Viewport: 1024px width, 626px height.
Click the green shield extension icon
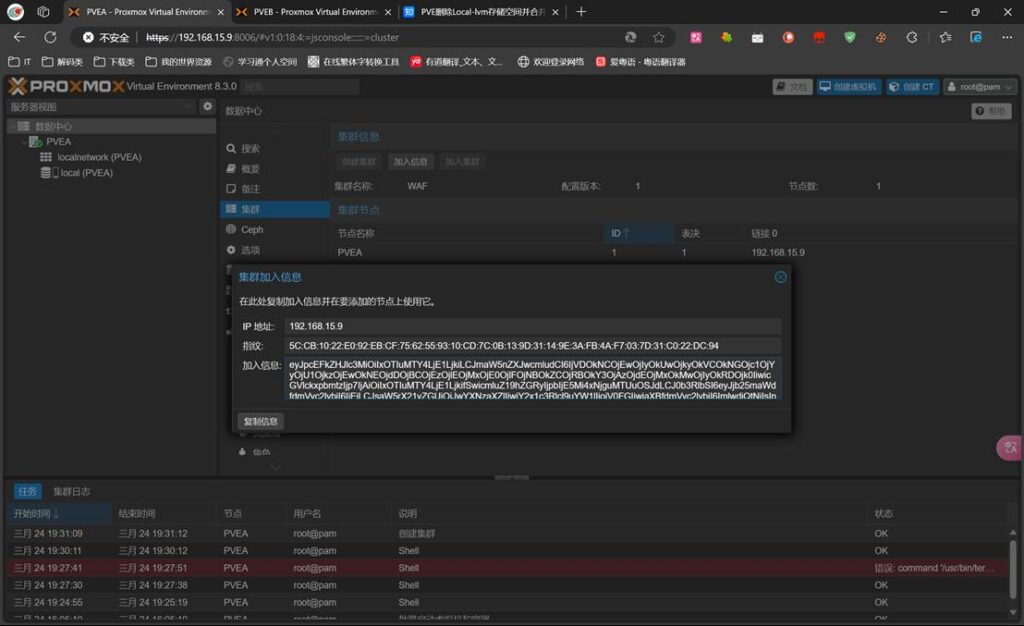click(x=850, y=37)
